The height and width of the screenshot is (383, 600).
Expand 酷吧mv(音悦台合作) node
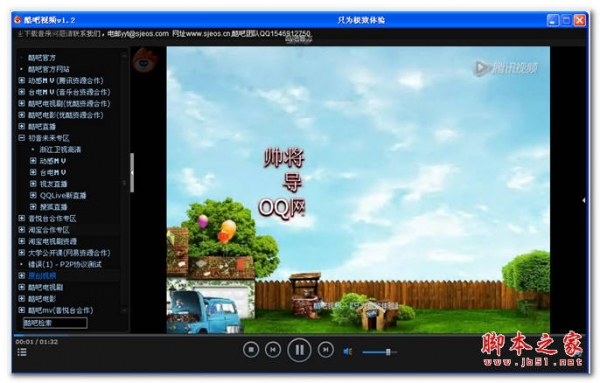pyautogui.click(x=21, y=310)
